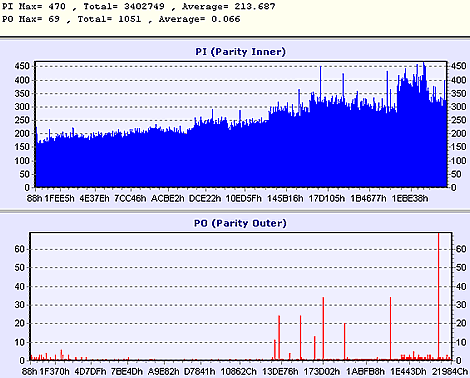
Task: Click the 450 value on PI left axis
Action: tap(22, 66)
